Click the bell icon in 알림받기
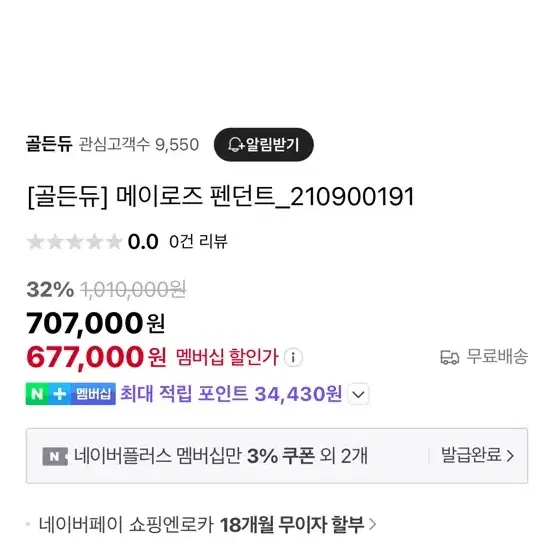 coord(235,145)
